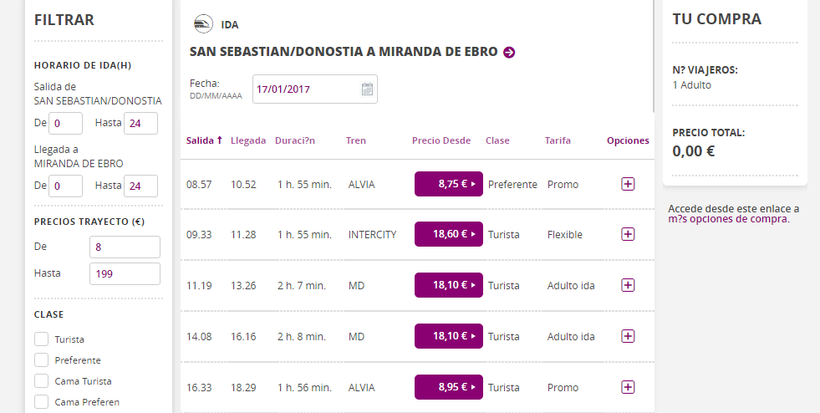This screenshot has height=413, width=820.
Task: Click the train icon beside IDA
Action: 203,24
